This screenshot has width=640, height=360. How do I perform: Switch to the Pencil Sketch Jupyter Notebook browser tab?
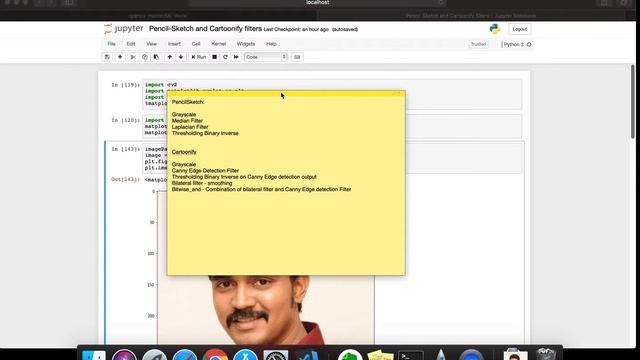471,16
